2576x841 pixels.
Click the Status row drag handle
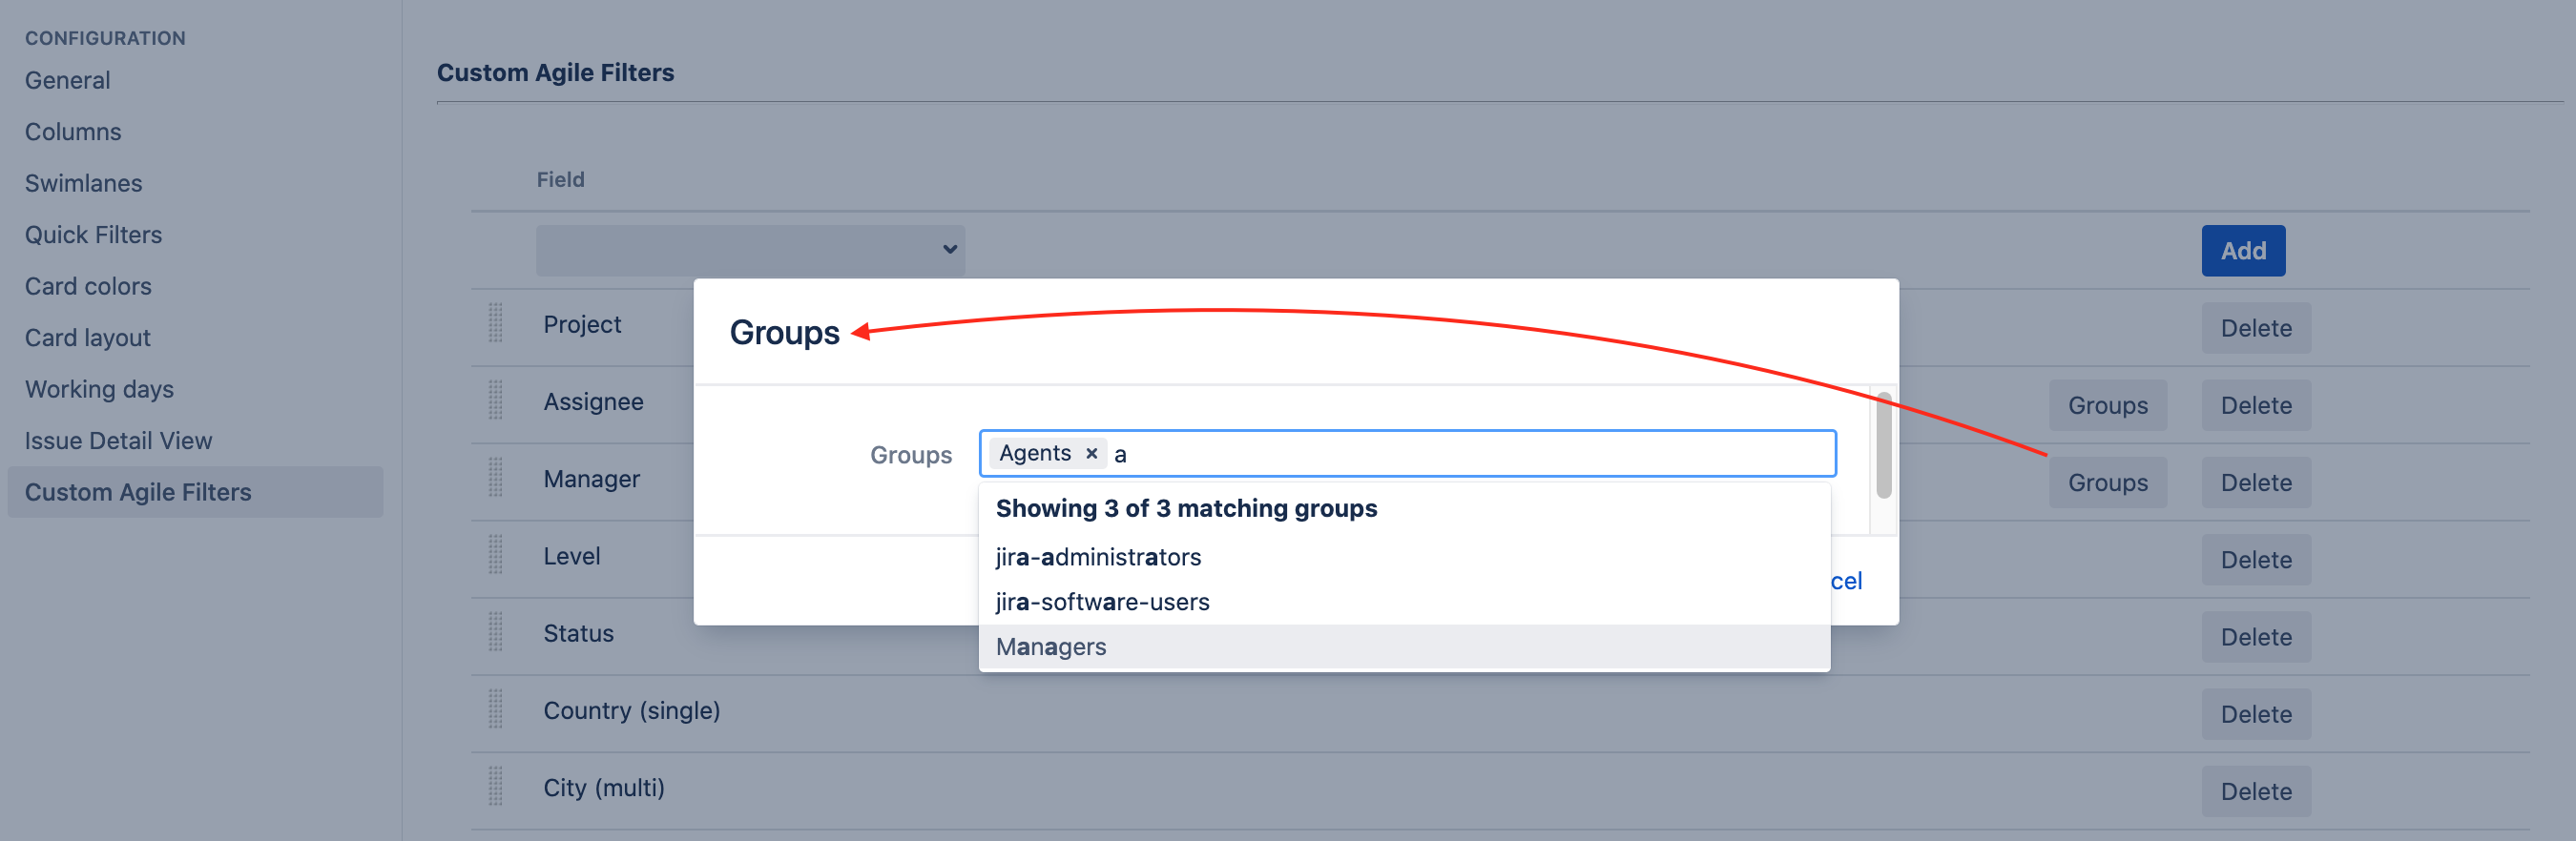(x=495, y=632)
